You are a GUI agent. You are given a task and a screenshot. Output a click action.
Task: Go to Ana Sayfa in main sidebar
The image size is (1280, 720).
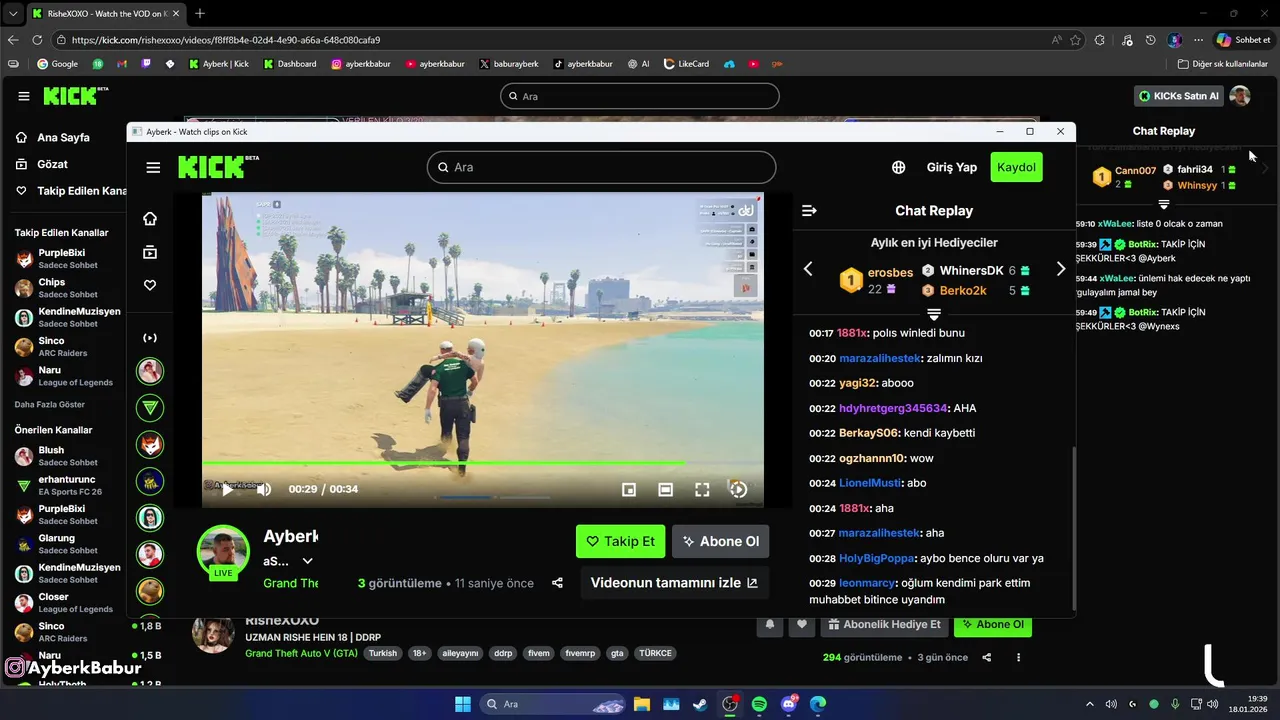[x=63, y=138]
